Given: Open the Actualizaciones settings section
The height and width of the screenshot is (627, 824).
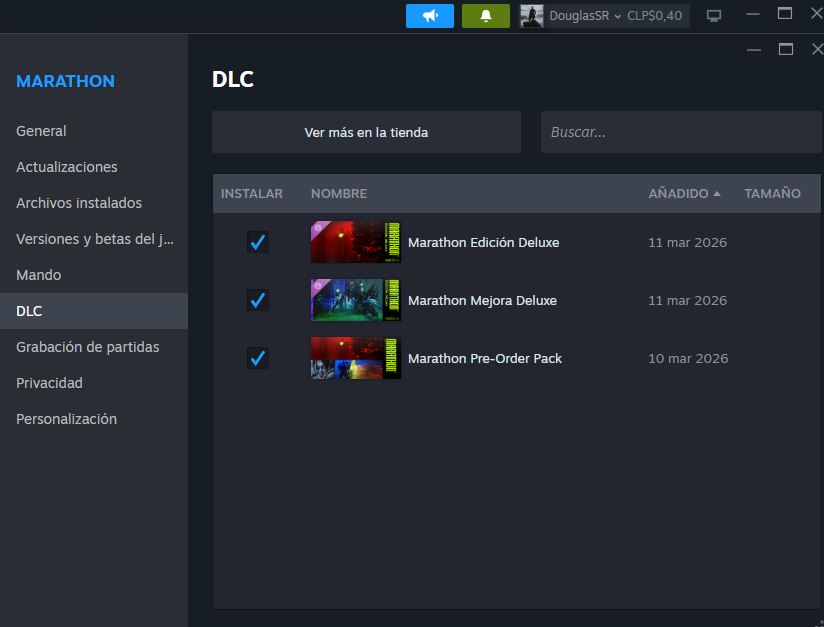Looking at the screenshot, I should (x=67, y=167).
